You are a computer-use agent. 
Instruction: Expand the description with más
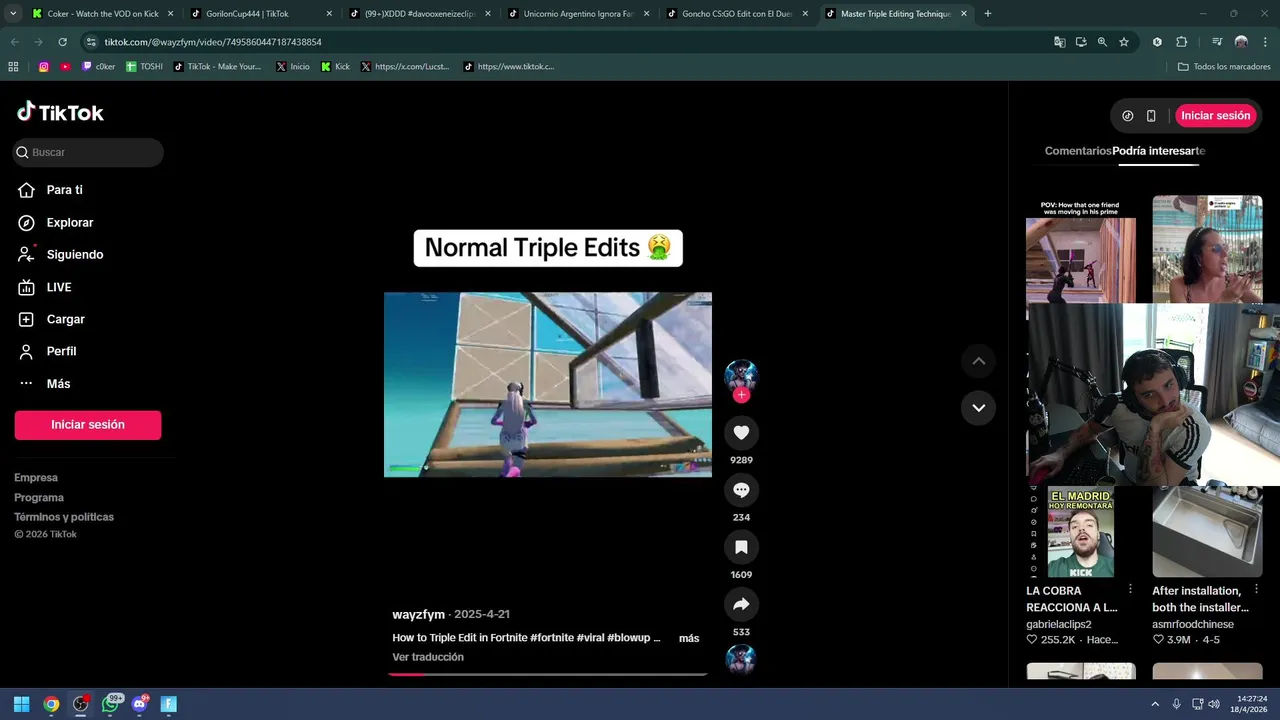click(x=689, y=638)
